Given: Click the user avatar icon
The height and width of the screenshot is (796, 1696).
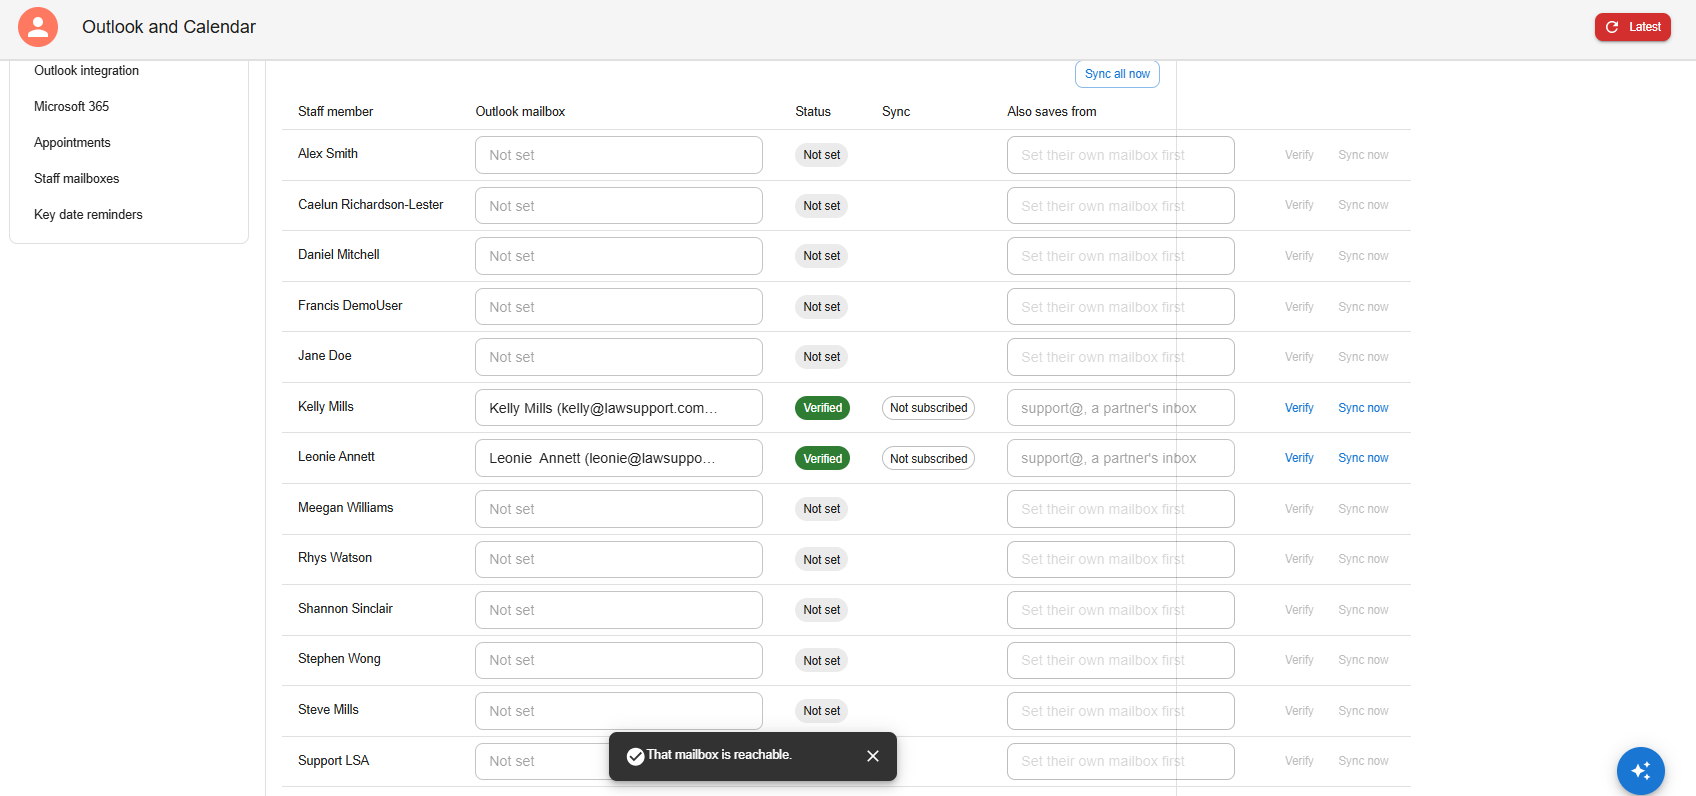Looking at the screenshot, I should (x=38, y=27).
